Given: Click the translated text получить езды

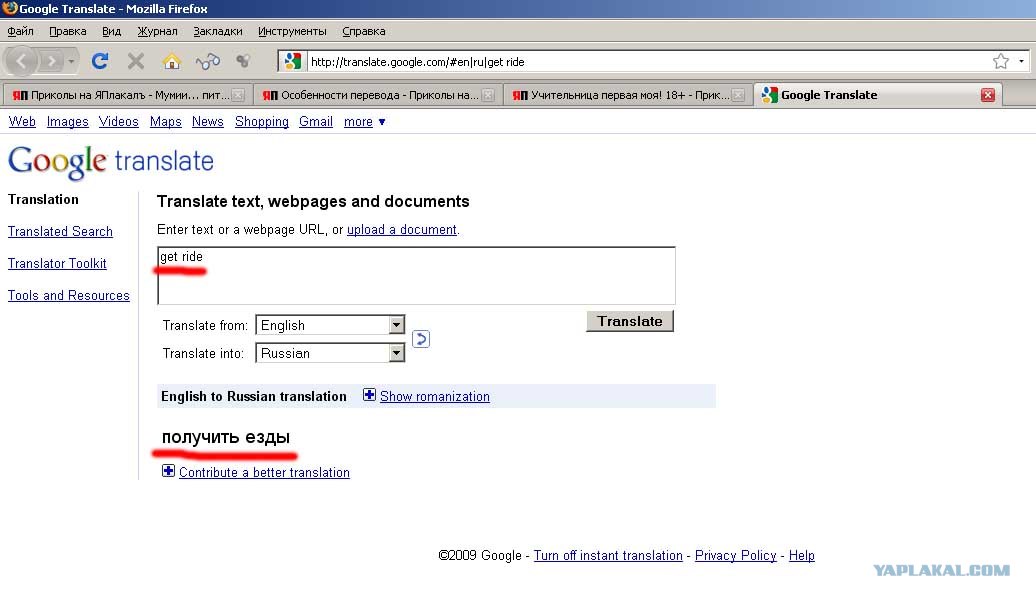Looking at the screenshot, I should (x=226, y=437).
